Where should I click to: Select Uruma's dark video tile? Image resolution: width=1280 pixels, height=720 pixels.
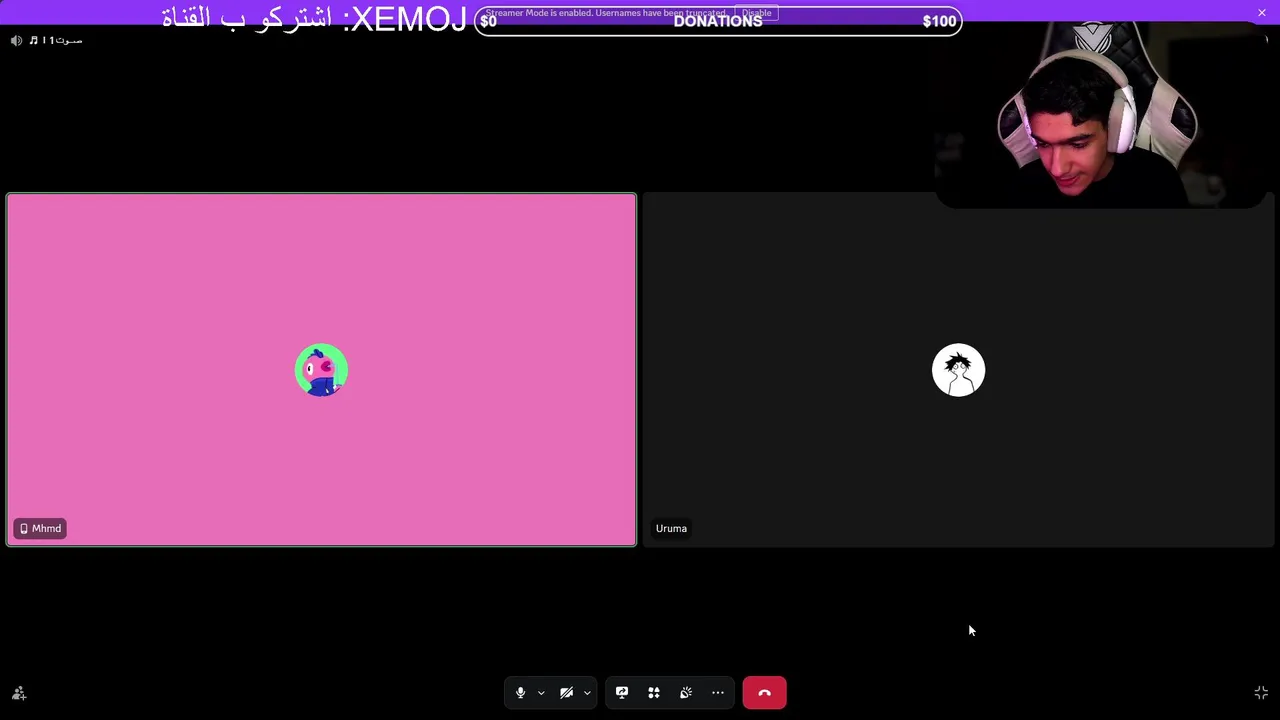click(x=958, y=370)
